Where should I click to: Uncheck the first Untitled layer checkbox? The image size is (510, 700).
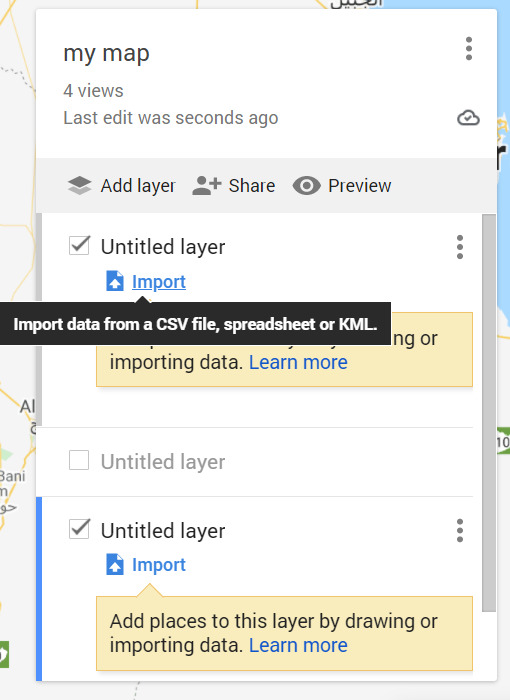(x=79, y=246)
